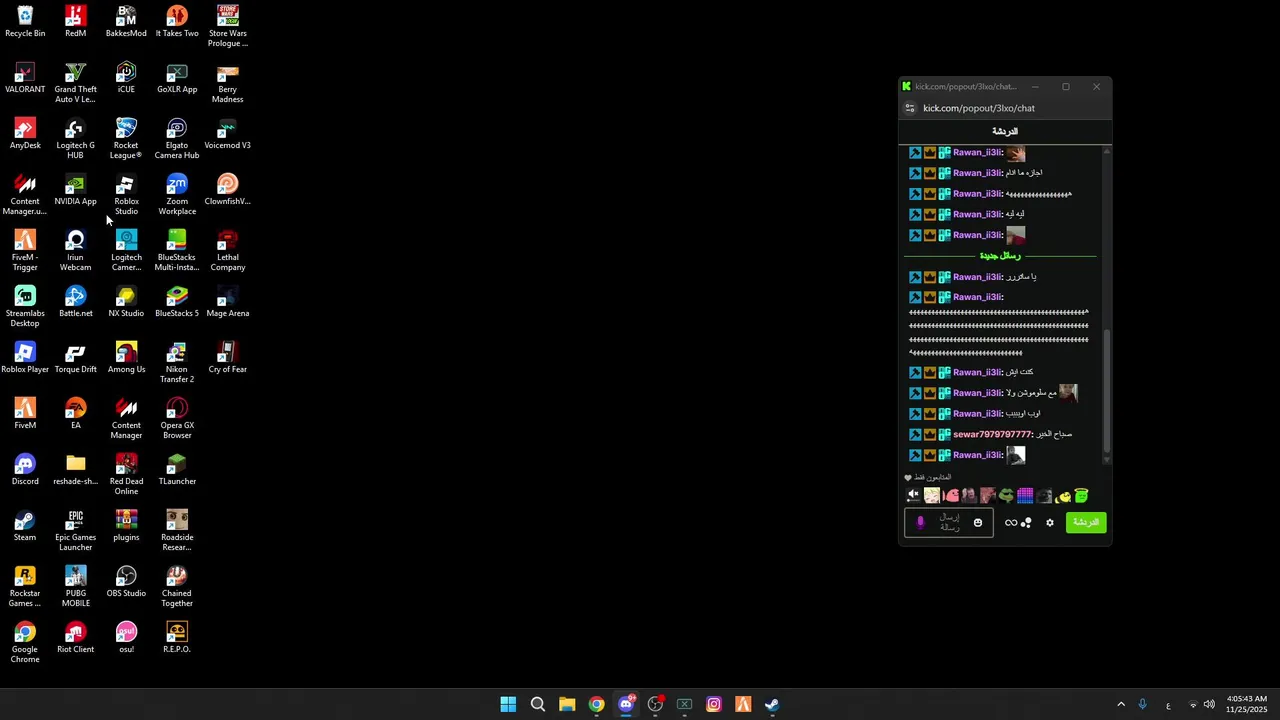The width and height of the screenshot is (1280, 720).
Task: Click the kick.com/popout/3lxo/chat address text
Action: coord(979,108)
